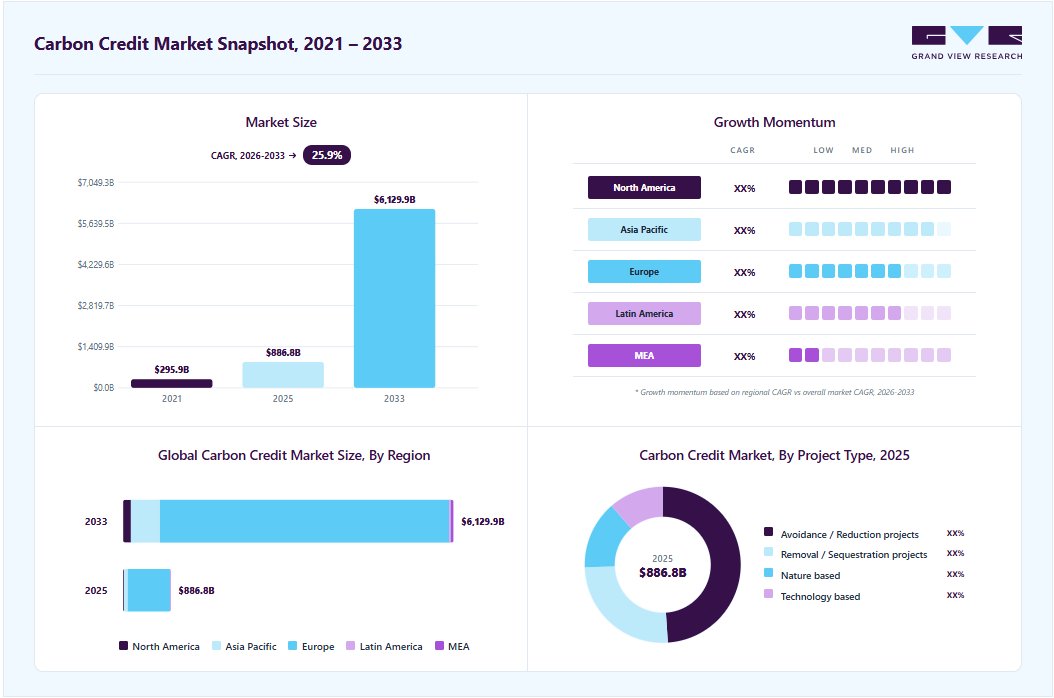Click the MED momentum header
The image size is (1054, 698).
tap(862, 151)
